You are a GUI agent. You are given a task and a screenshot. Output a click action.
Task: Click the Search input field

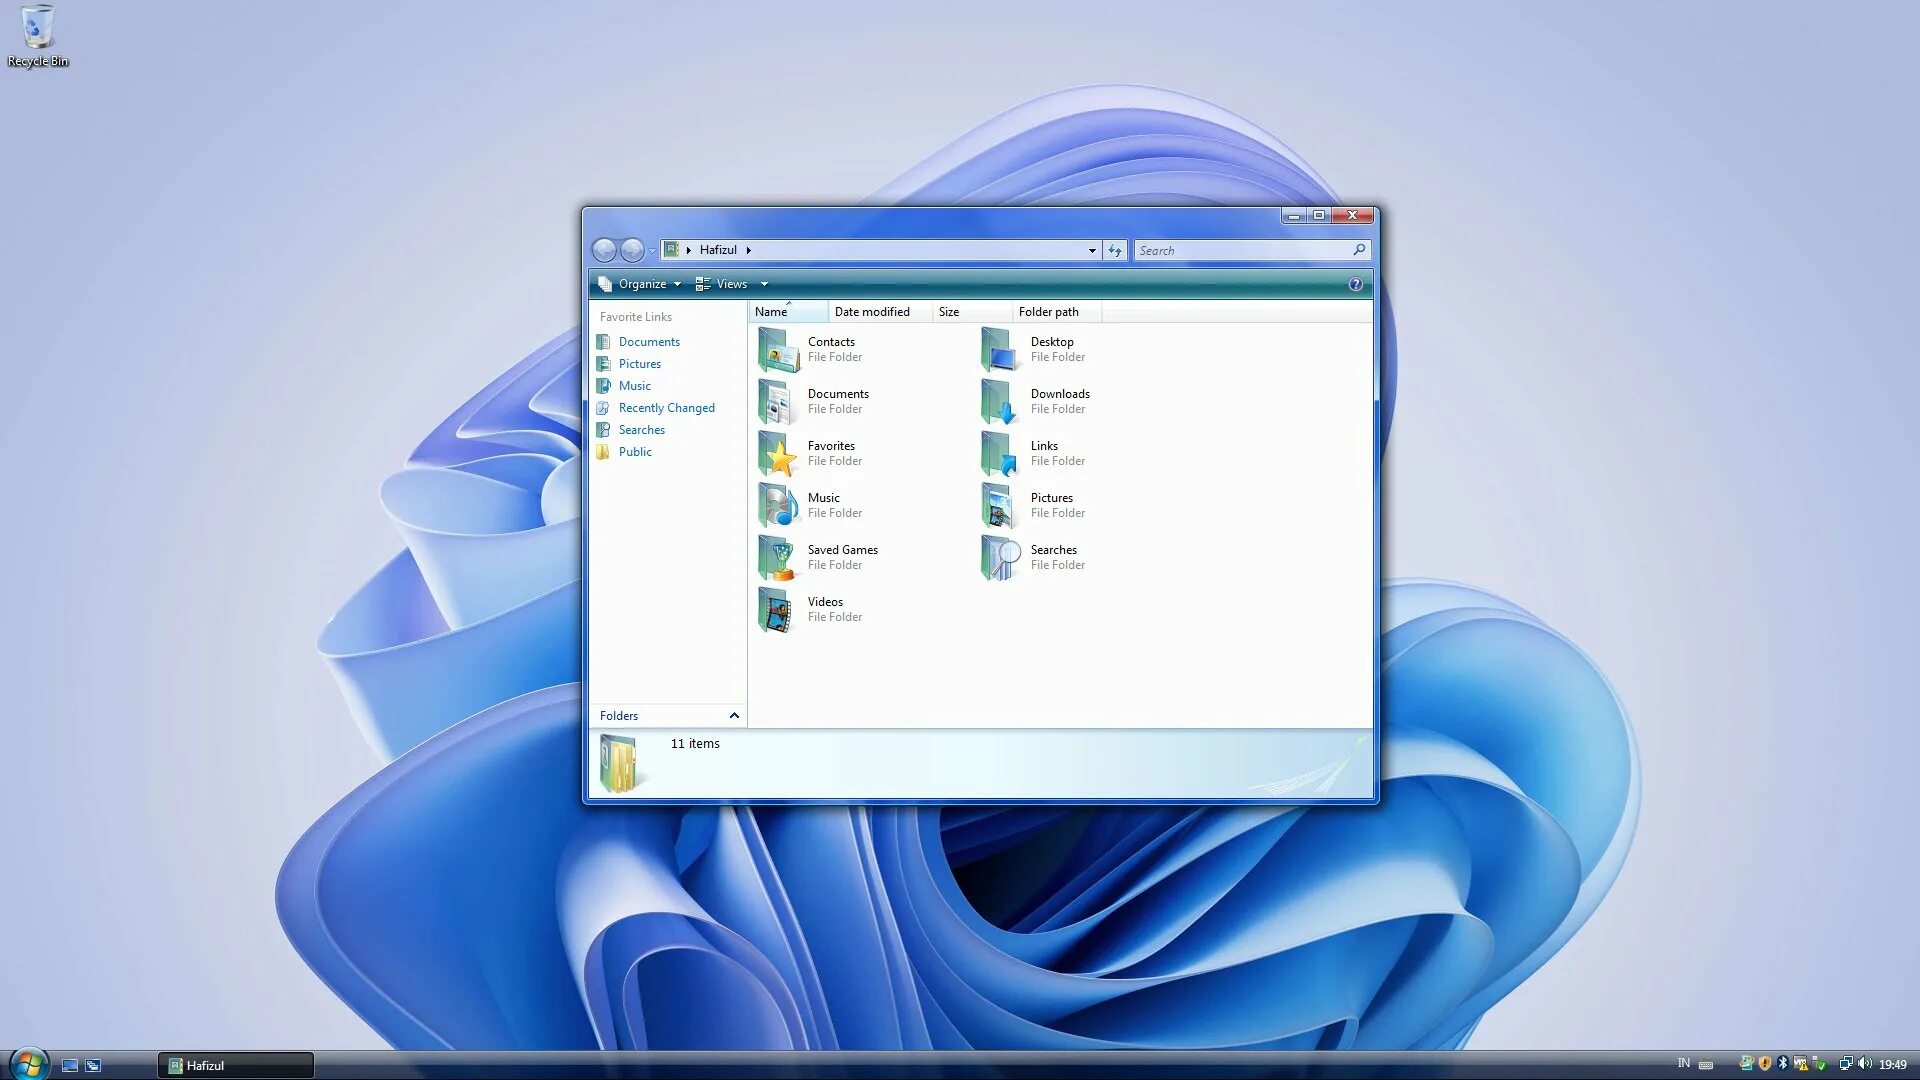point(1240,250)
